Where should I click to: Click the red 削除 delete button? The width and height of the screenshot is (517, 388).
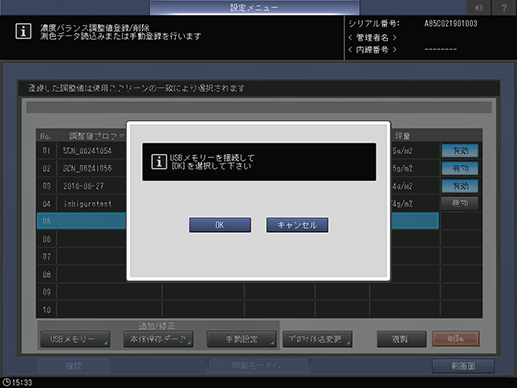point(456,339)
